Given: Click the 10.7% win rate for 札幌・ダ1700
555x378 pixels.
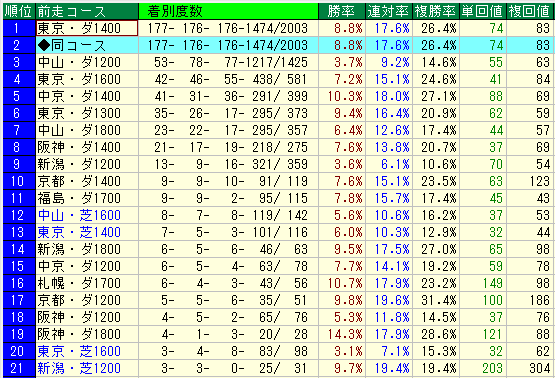Looking at the screenshot, I should [x=342, y=283].
